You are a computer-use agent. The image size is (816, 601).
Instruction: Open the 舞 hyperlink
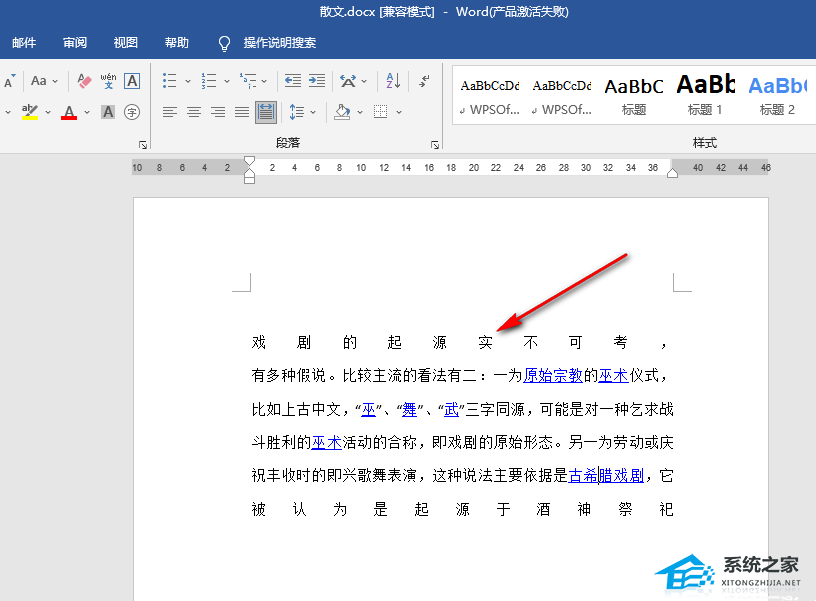410,410
